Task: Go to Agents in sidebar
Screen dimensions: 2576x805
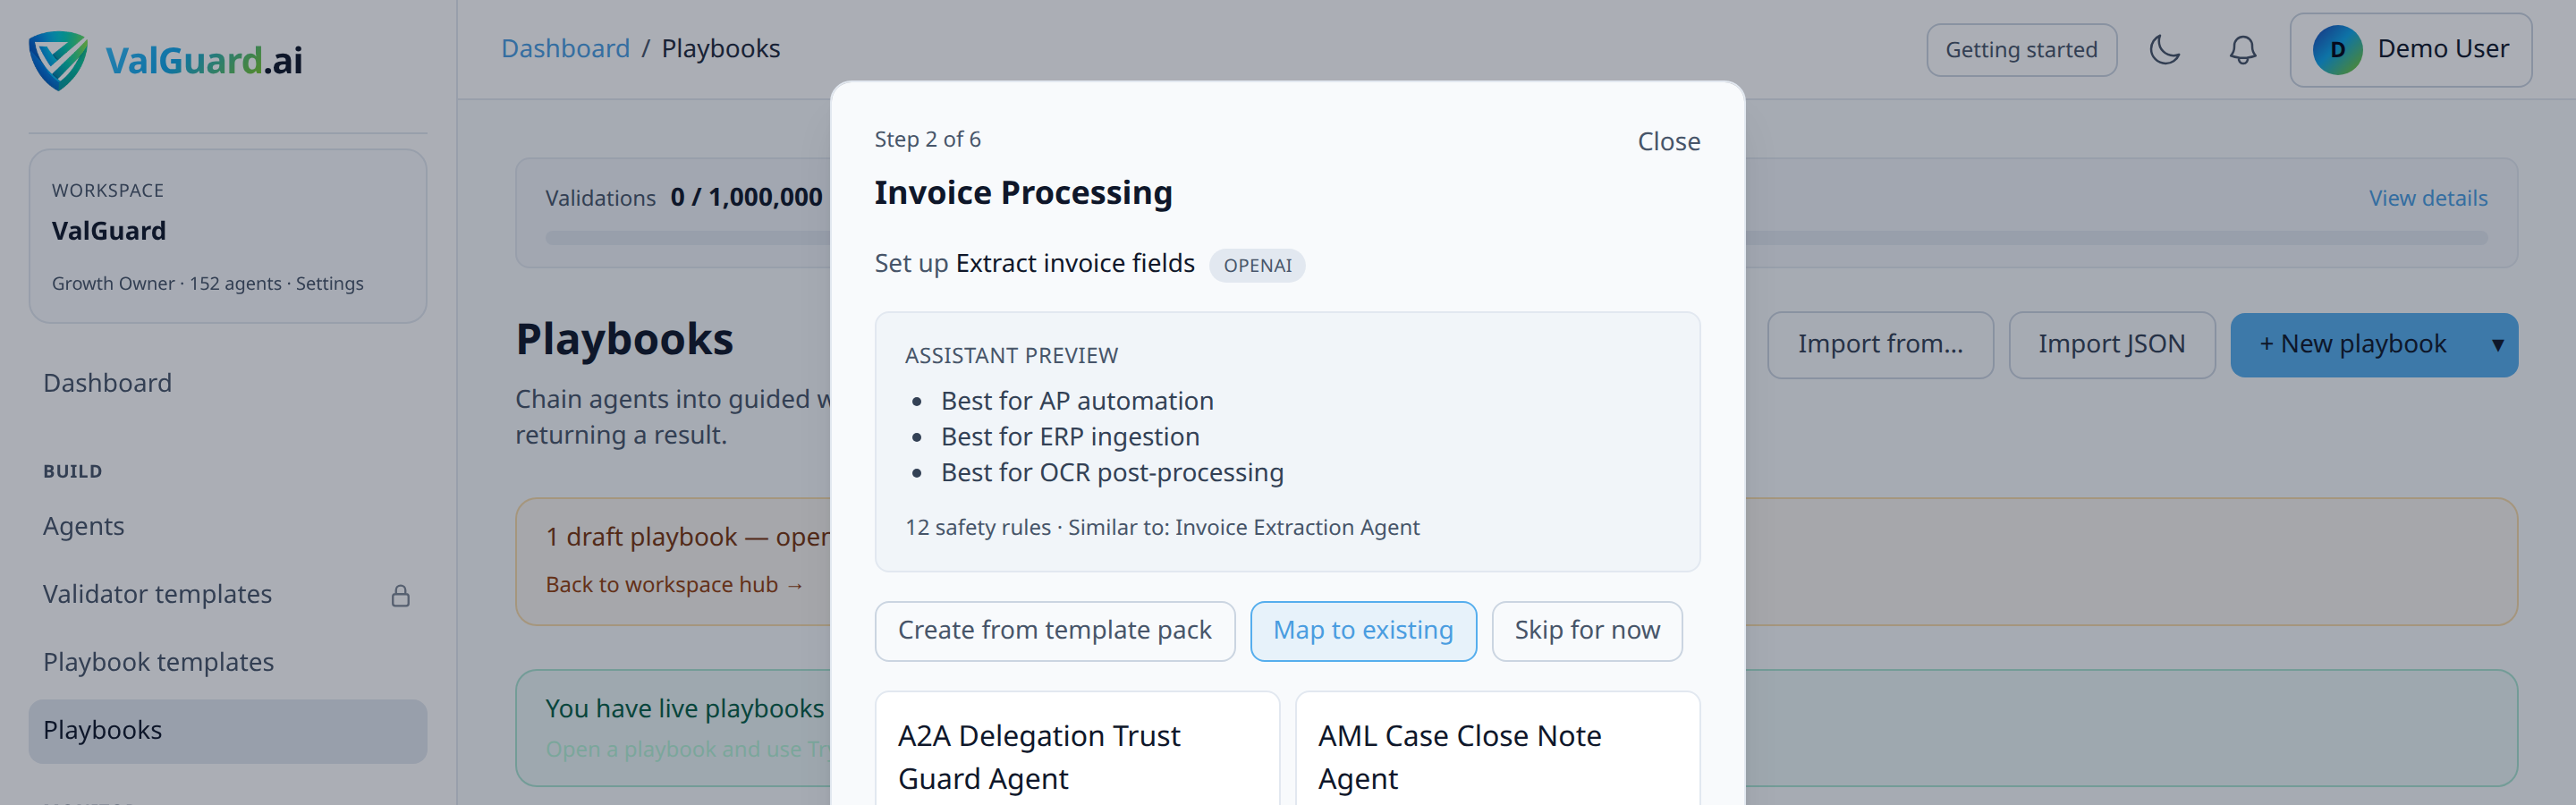Action: (x=227, y=526)
